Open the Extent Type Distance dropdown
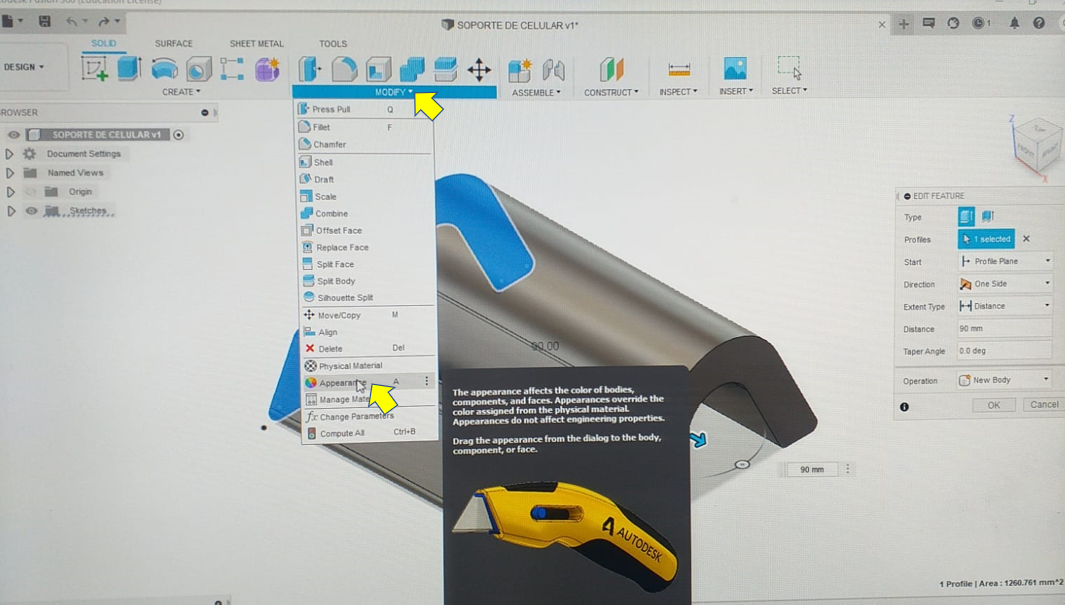Image resolution: width=1065 pixels, height=605 pixels. click(x=1005, y=306)
